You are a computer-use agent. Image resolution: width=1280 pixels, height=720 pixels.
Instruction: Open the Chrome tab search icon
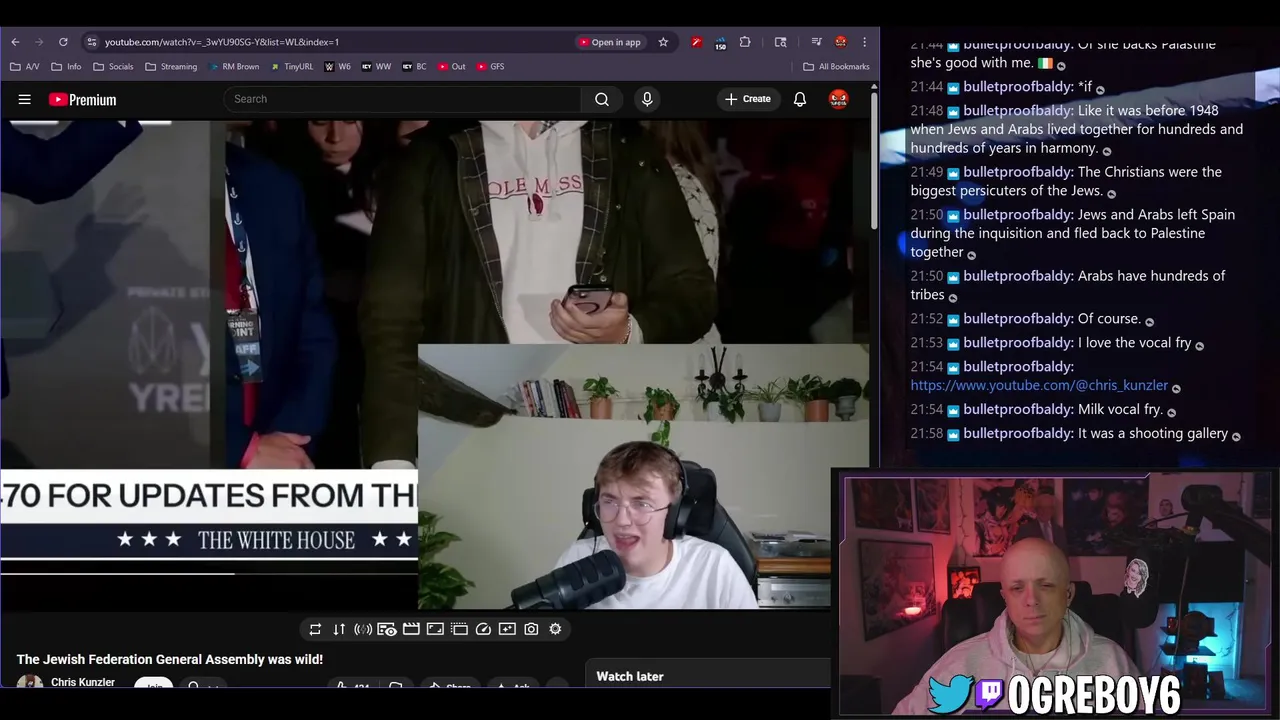click(780, 42)
